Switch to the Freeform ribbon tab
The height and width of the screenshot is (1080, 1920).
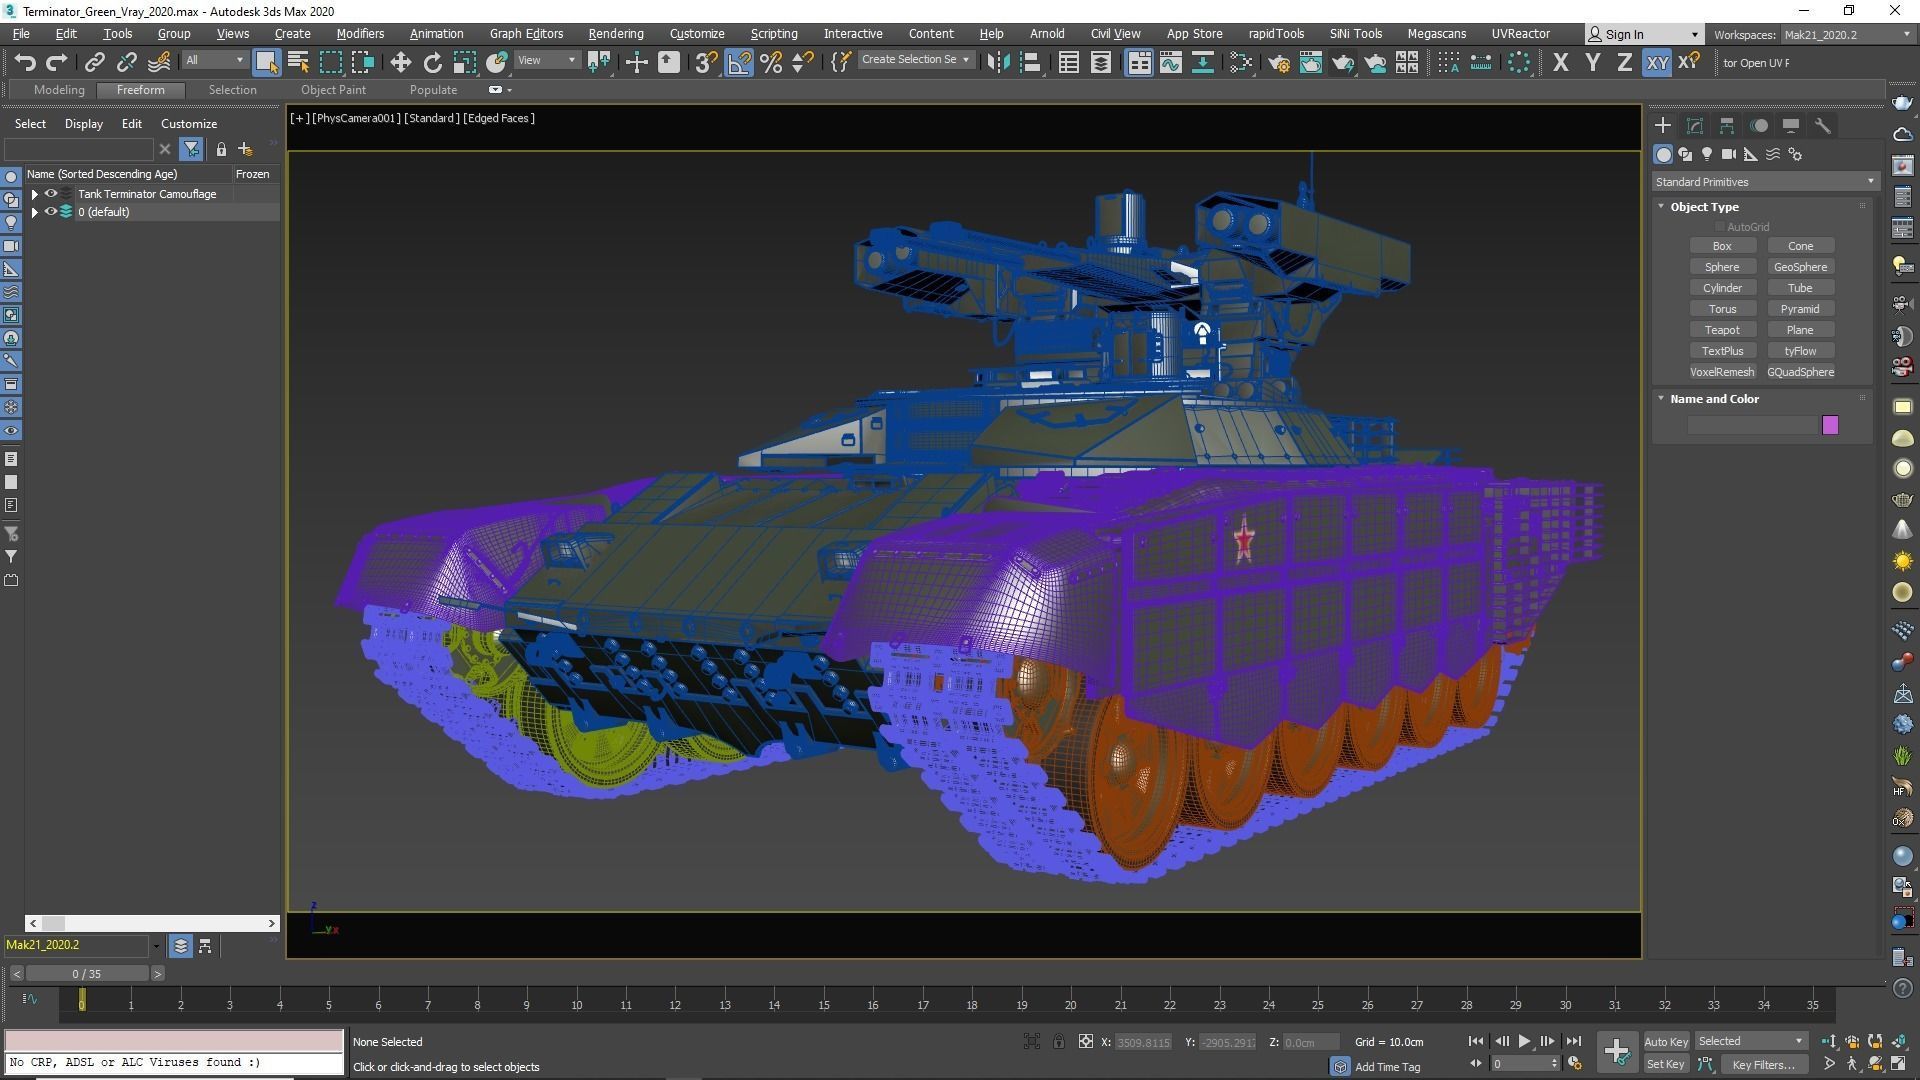140,90
